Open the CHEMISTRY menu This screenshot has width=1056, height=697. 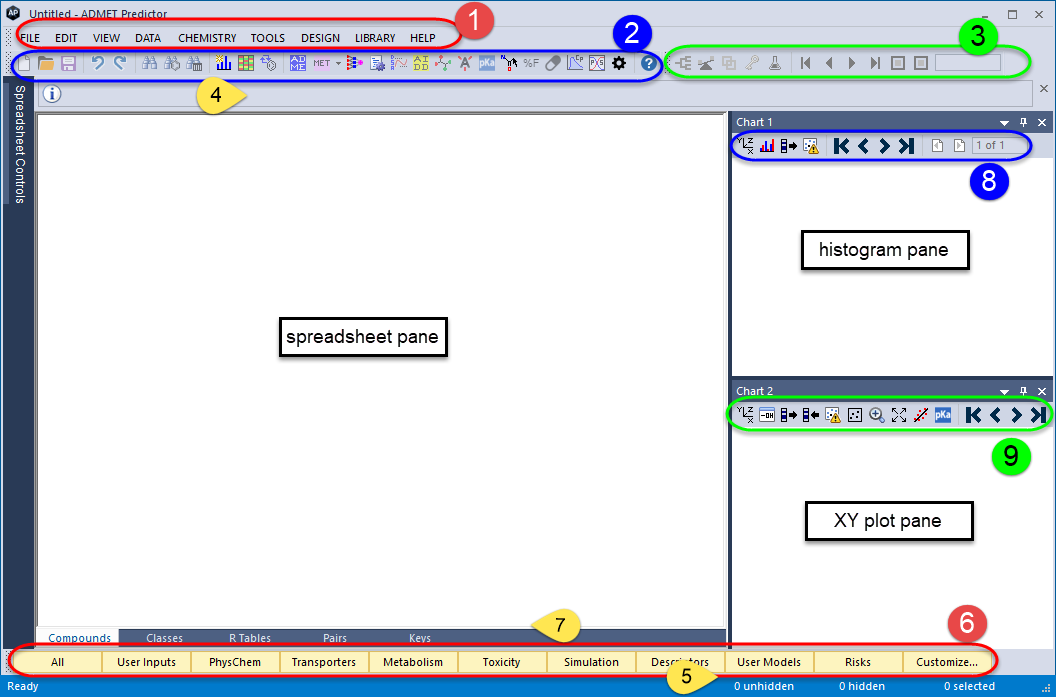click(x=207, y=38)
